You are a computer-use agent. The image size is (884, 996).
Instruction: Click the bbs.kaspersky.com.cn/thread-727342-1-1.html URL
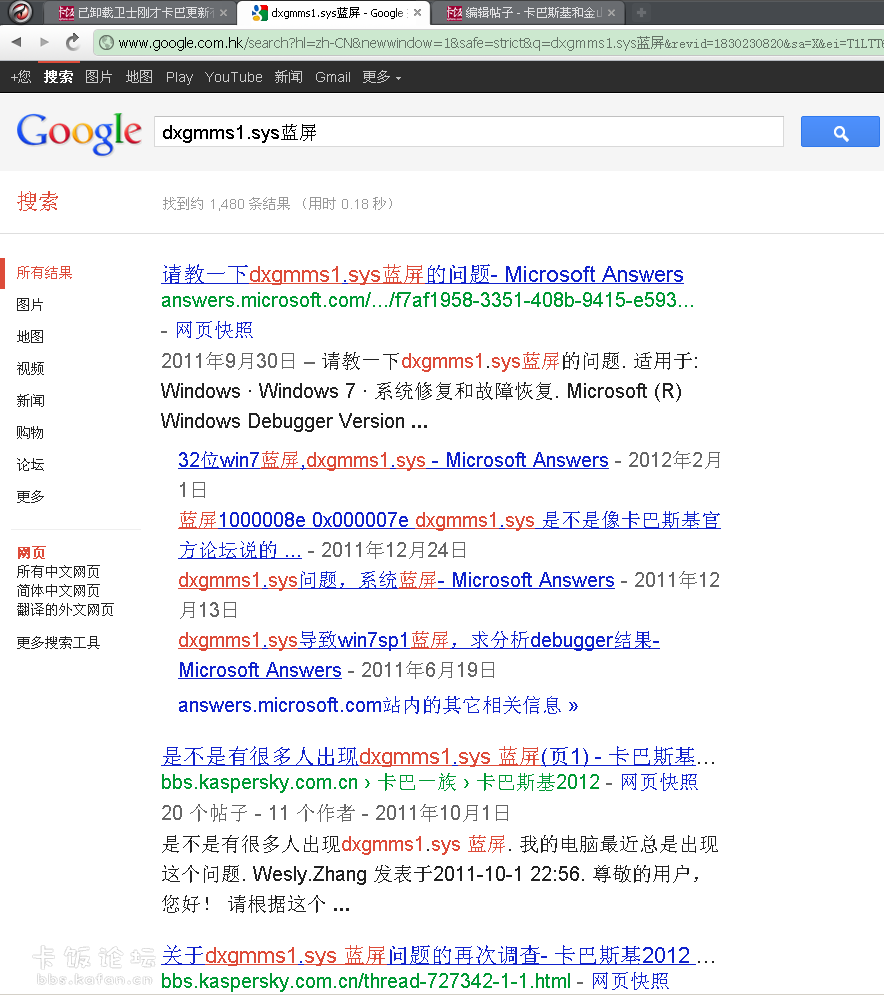pos(366,981)
